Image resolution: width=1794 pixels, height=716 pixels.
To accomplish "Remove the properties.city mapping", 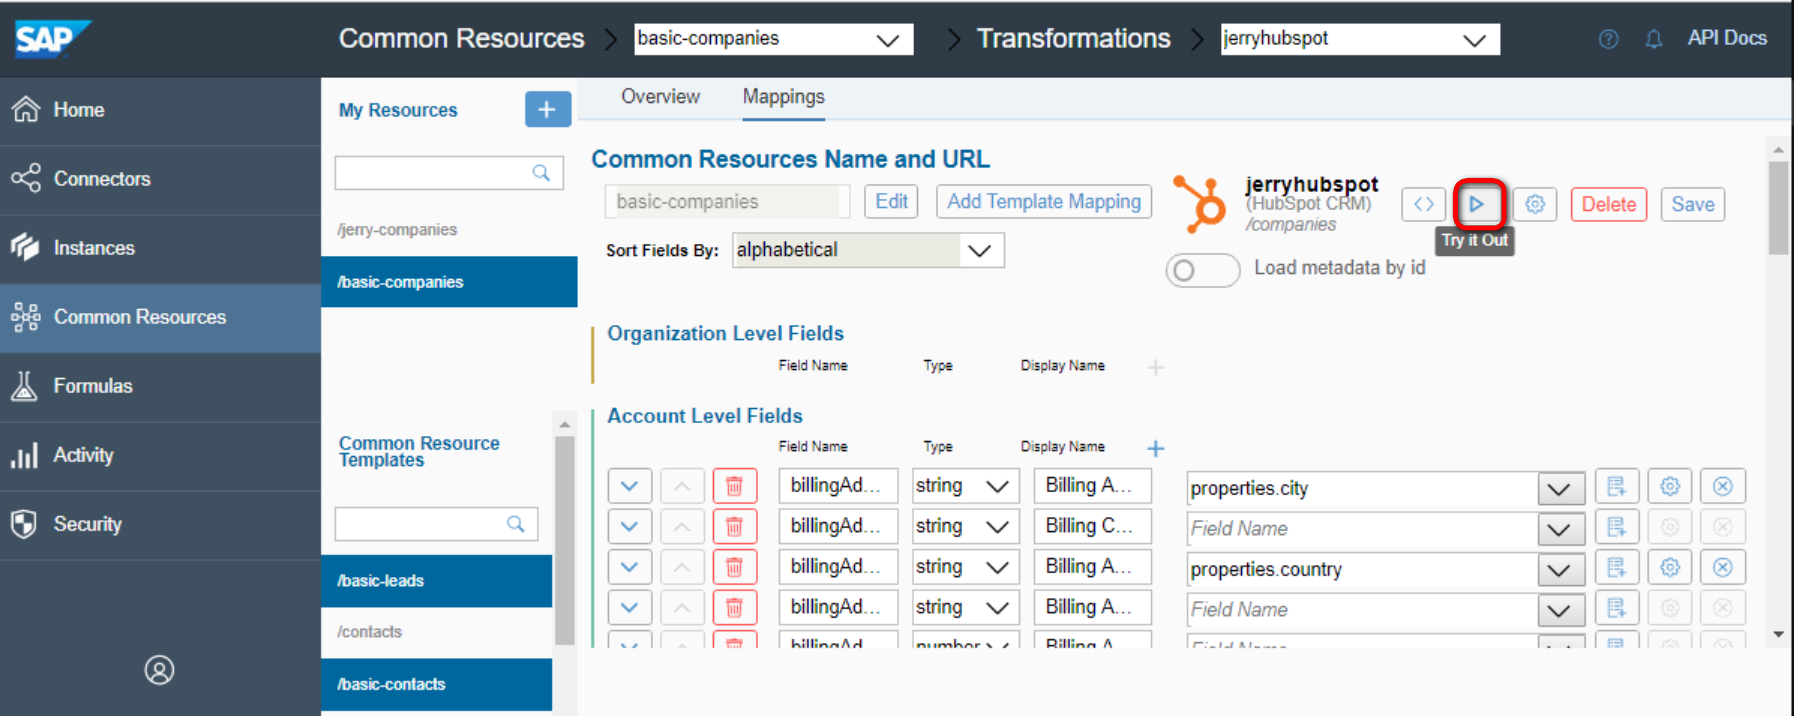I will 1722,486.
